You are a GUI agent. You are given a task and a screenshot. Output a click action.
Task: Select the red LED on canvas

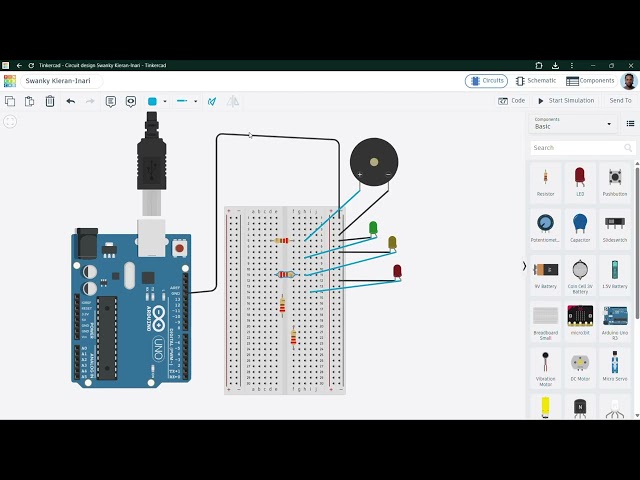[x=397, y=271]
